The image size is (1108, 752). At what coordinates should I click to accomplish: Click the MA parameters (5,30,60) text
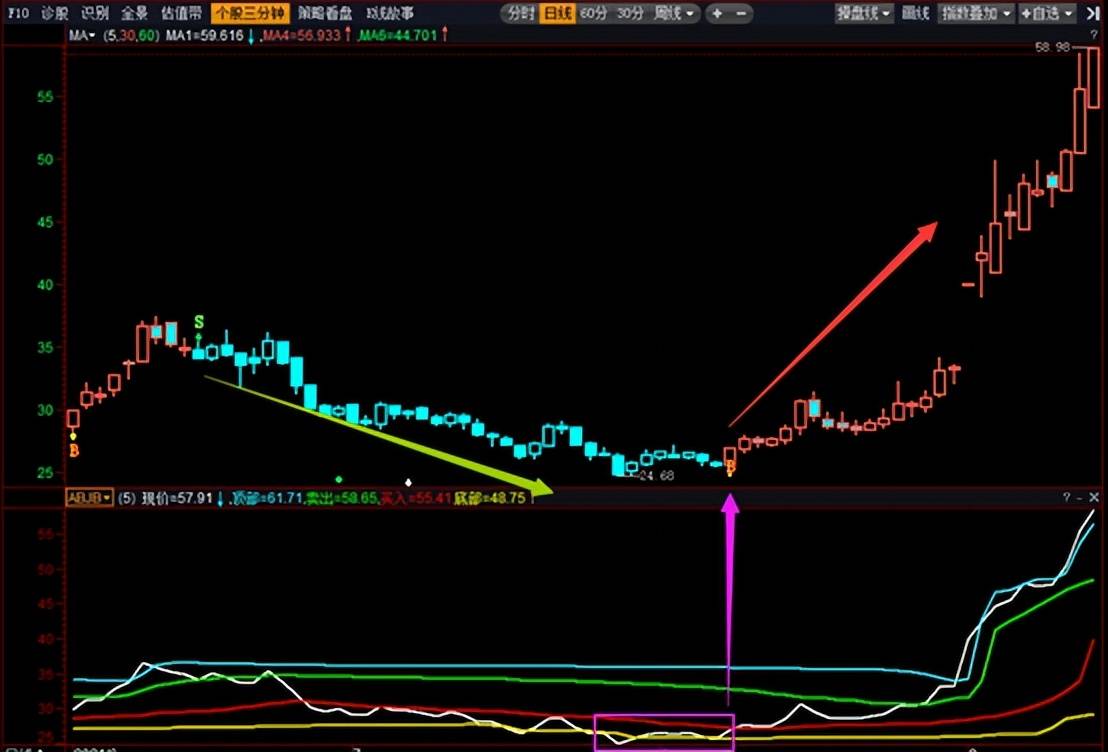click(131, 35)
